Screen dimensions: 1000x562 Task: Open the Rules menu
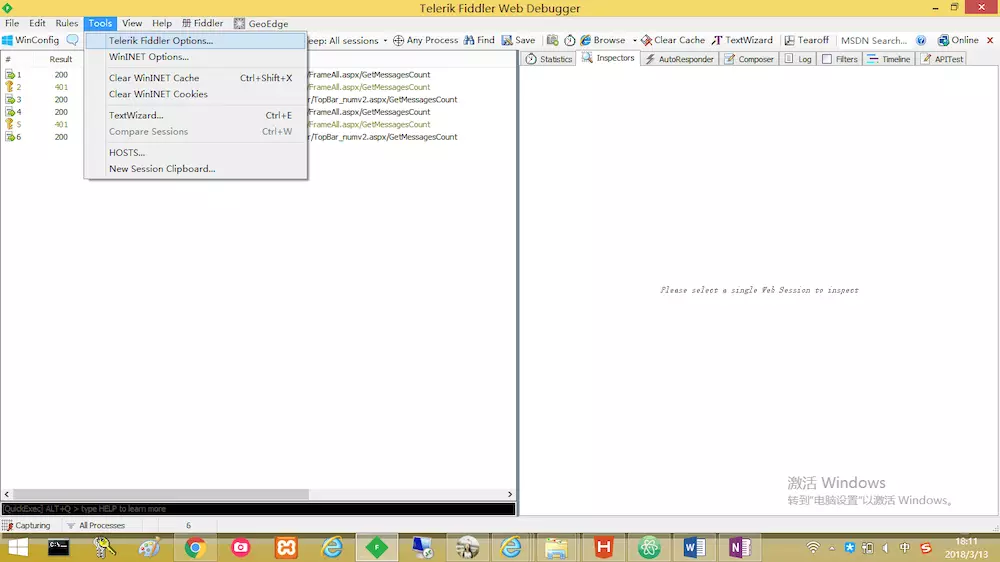66,23
